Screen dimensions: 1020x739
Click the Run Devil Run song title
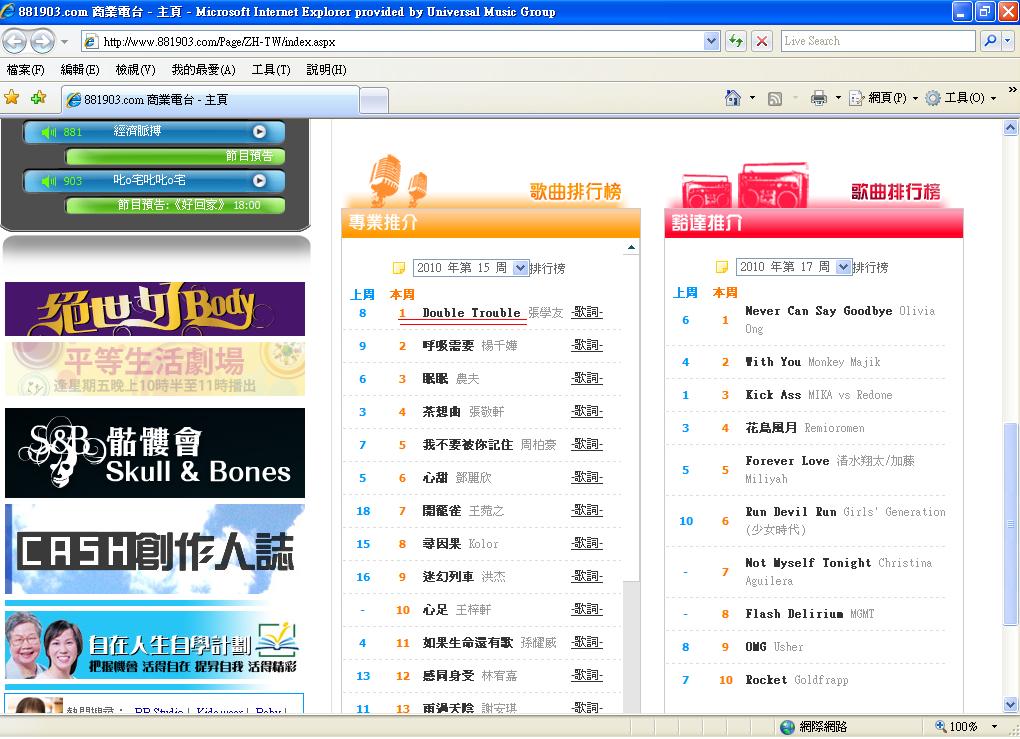pos(790,512)
